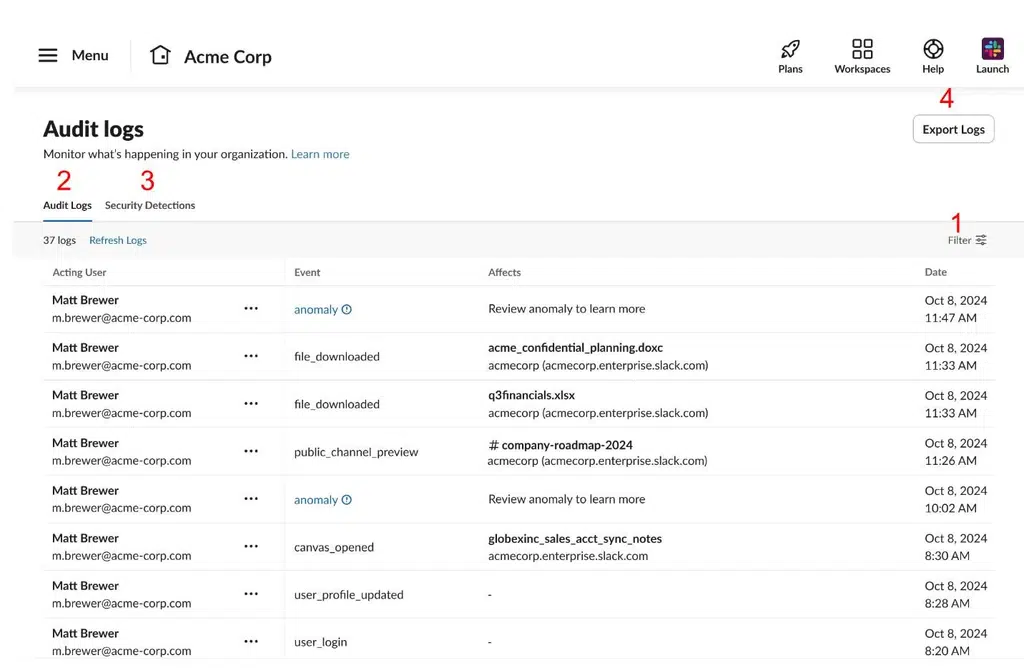Viewport: 1024px width, 668px height.
Task: Click the Help lifebuoy icon
Action: (x=933, y=49)
